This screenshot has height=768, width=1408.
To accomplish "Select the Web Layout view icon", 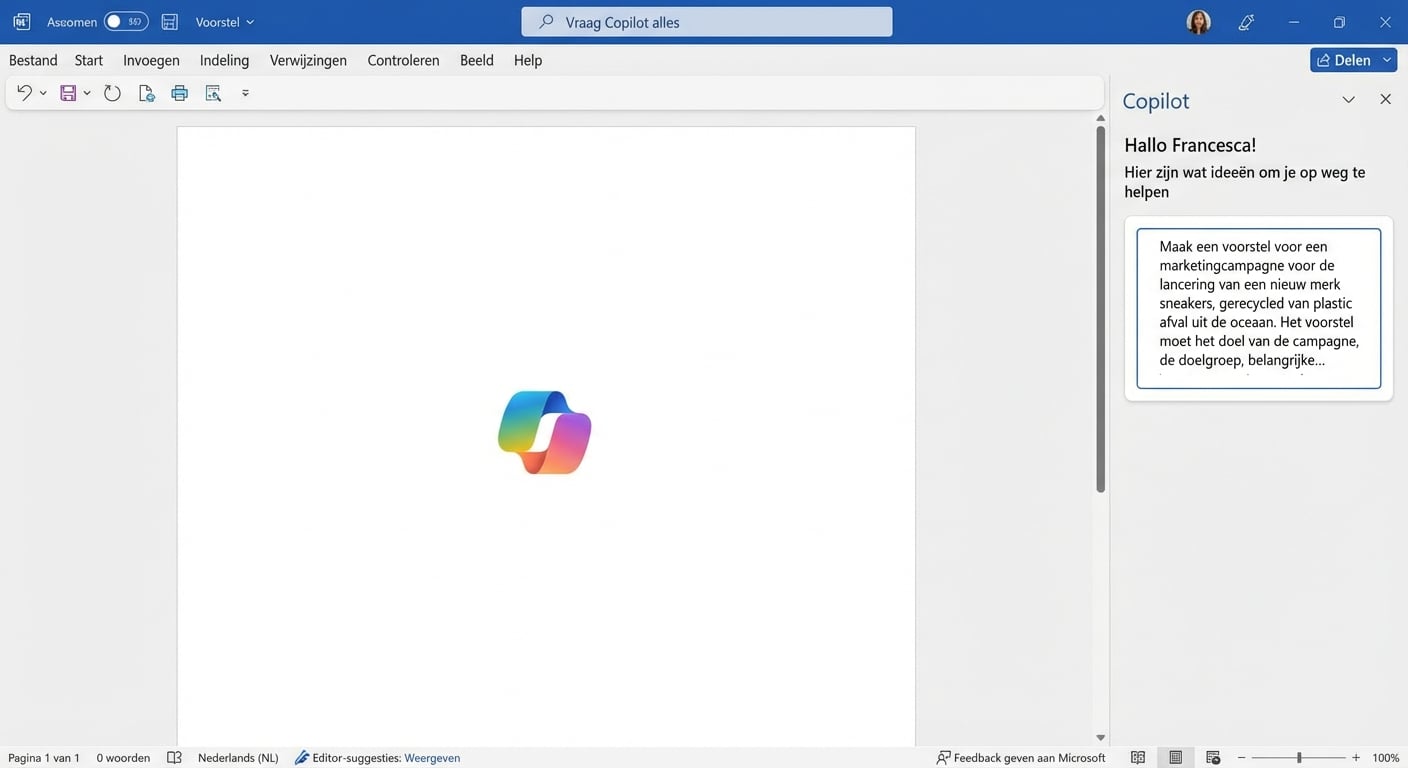I will 1213,758.
